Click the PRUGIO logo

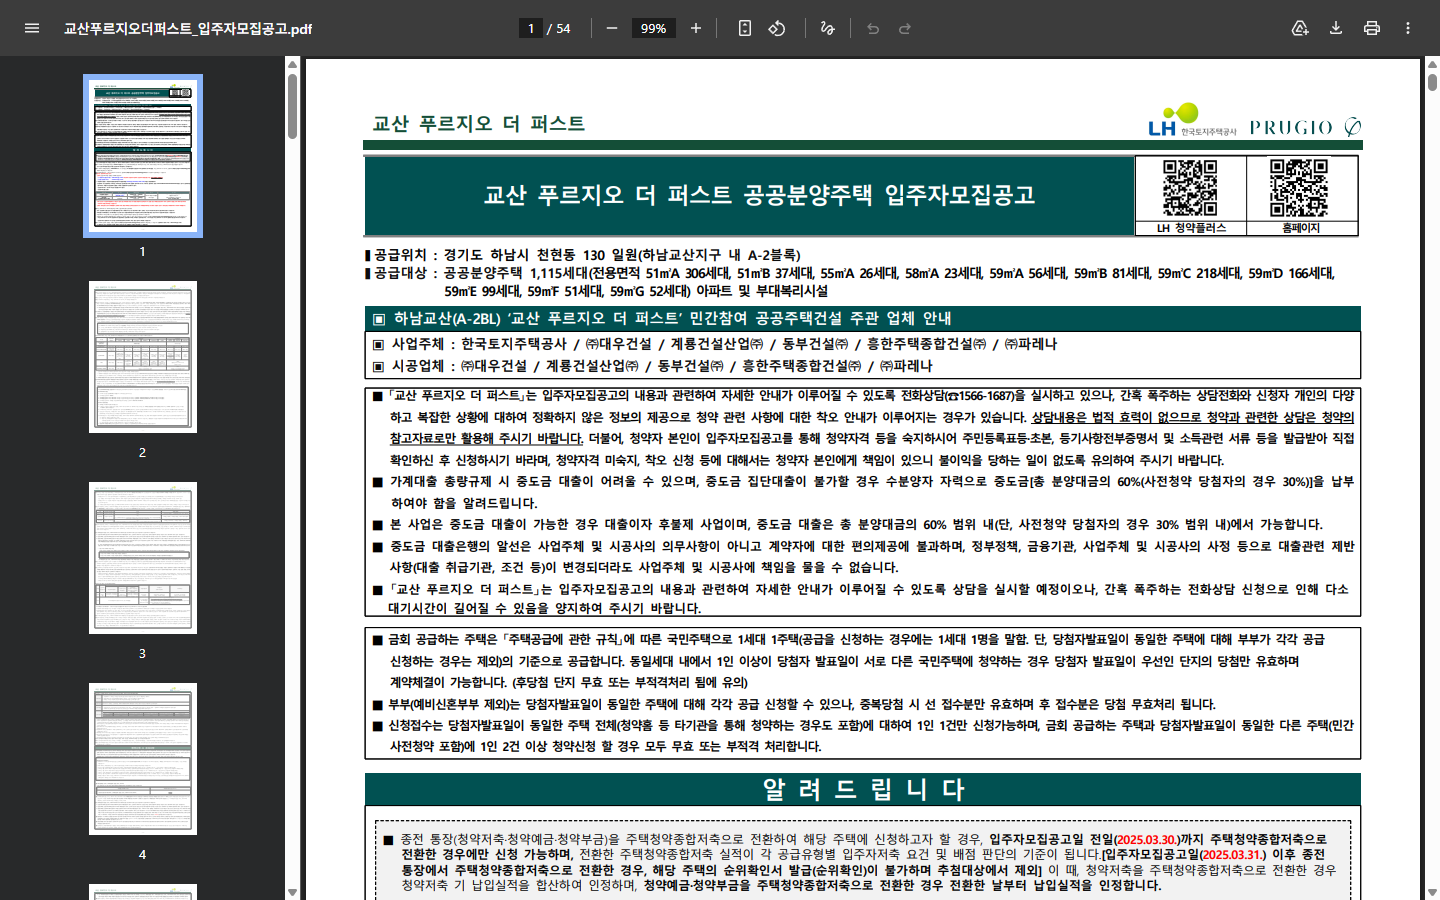click(1305, 127)
